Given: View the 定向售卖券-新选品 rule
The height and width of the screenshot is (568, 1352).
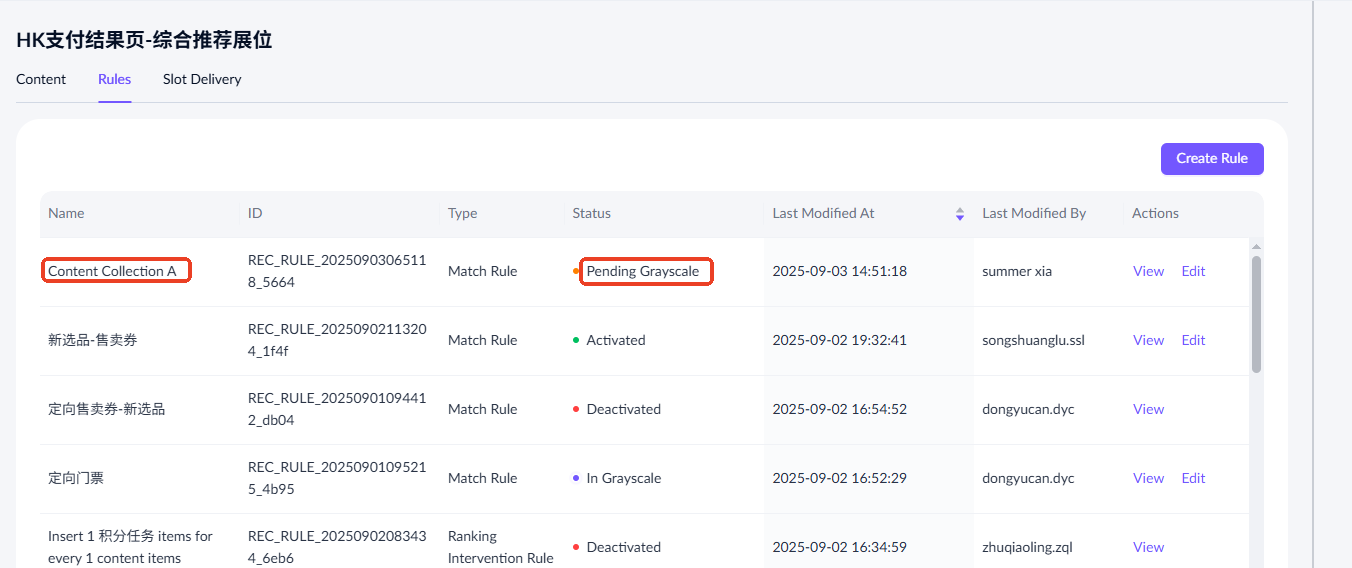Looking at the screenshot, I should (x=1148, y=409).
